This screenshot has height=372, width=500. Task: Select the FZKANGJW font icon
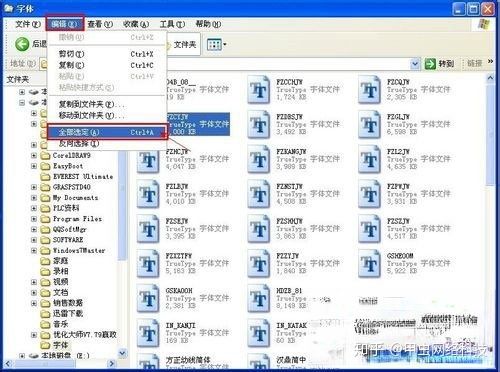tap(259, 159)
